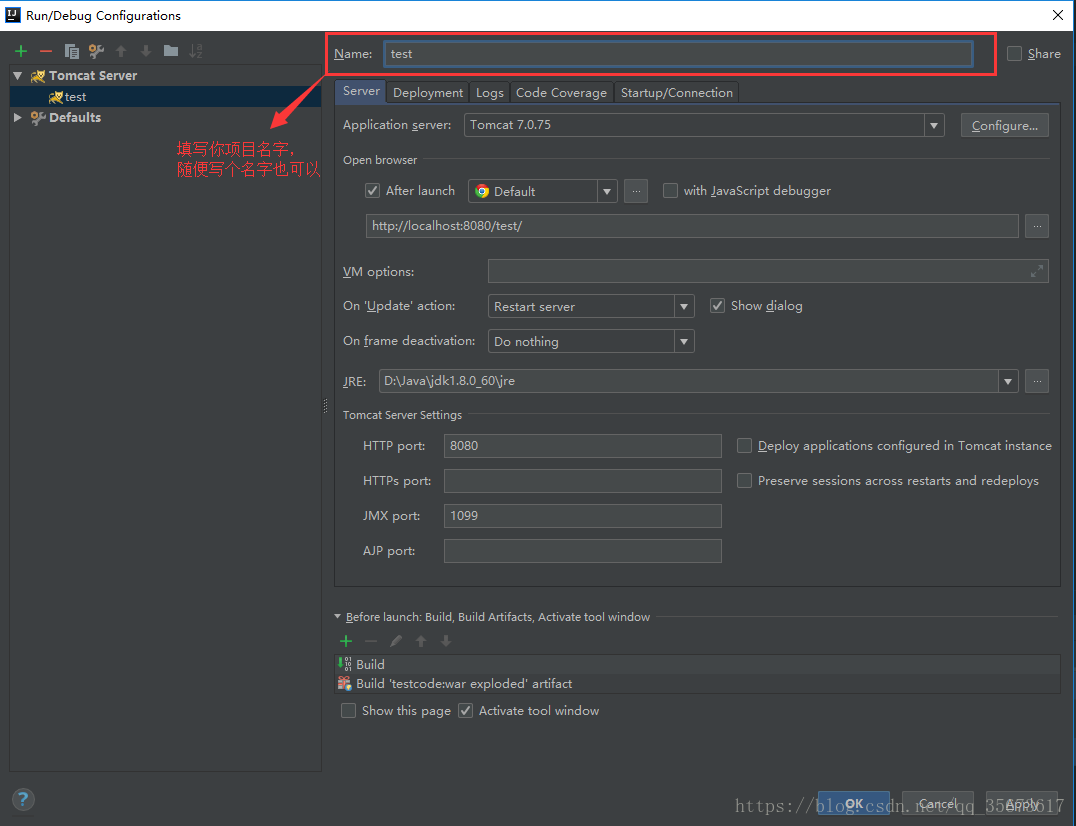Expand the Defaults tree node

pyautogui.click(x=18, y=117)
